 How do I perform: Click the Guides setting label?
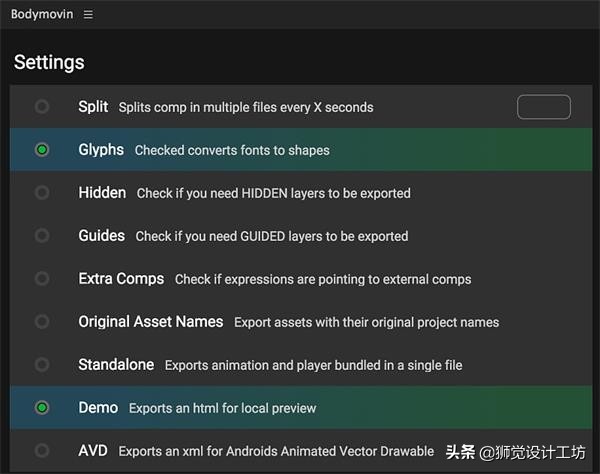(101, 235)
